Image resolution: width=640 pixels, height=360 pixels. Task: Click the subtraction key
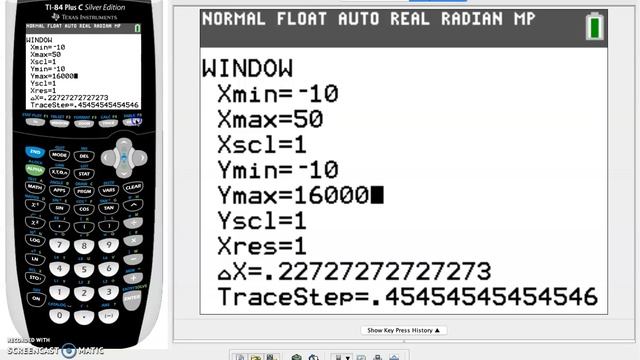pyautogui.click(x=133, y=259)
